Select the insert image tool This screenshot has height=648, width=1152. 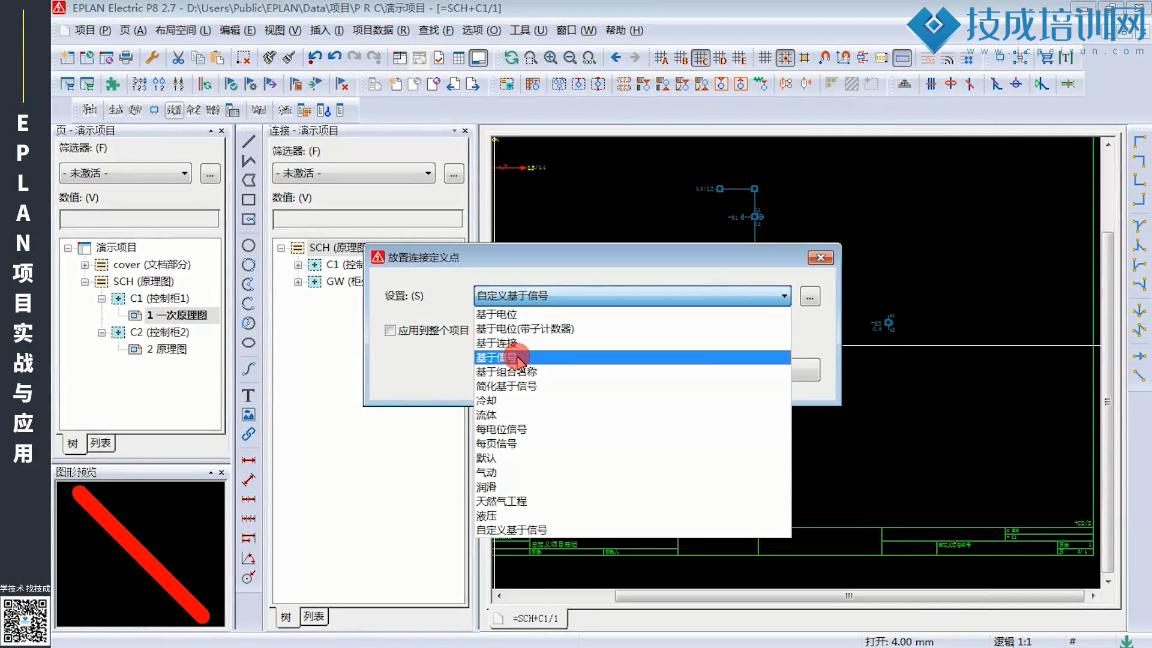(x=248, y=415)
